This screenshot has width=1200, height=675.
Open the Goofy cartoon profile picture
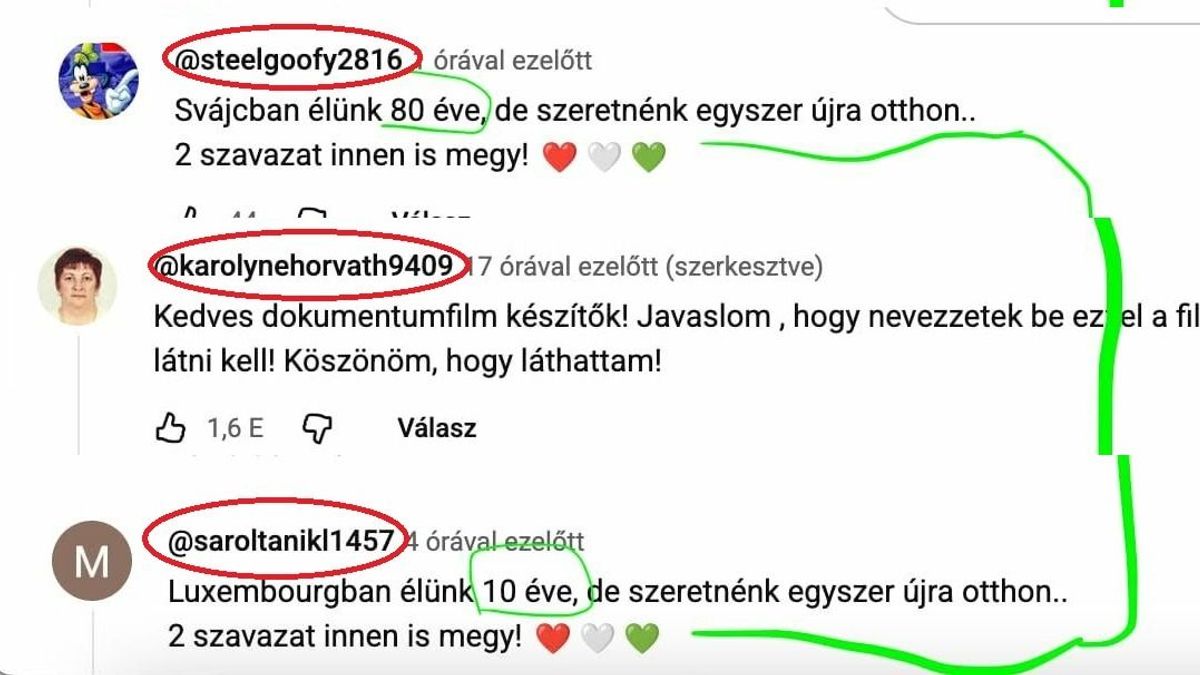92,80
